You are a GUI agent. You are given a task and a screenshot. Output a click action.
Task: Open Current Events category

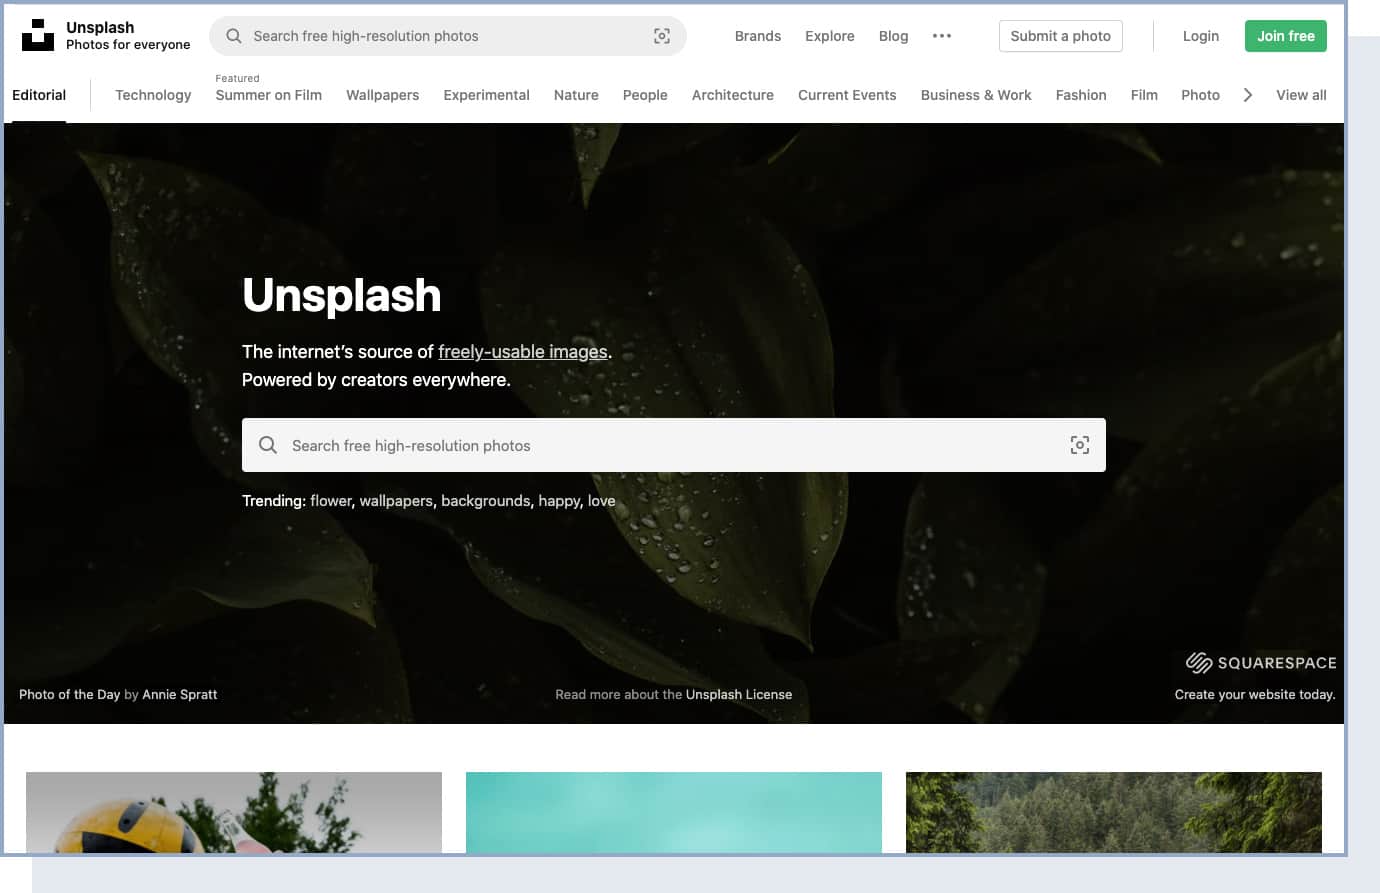pyautogui.click(x=847, y=95)
